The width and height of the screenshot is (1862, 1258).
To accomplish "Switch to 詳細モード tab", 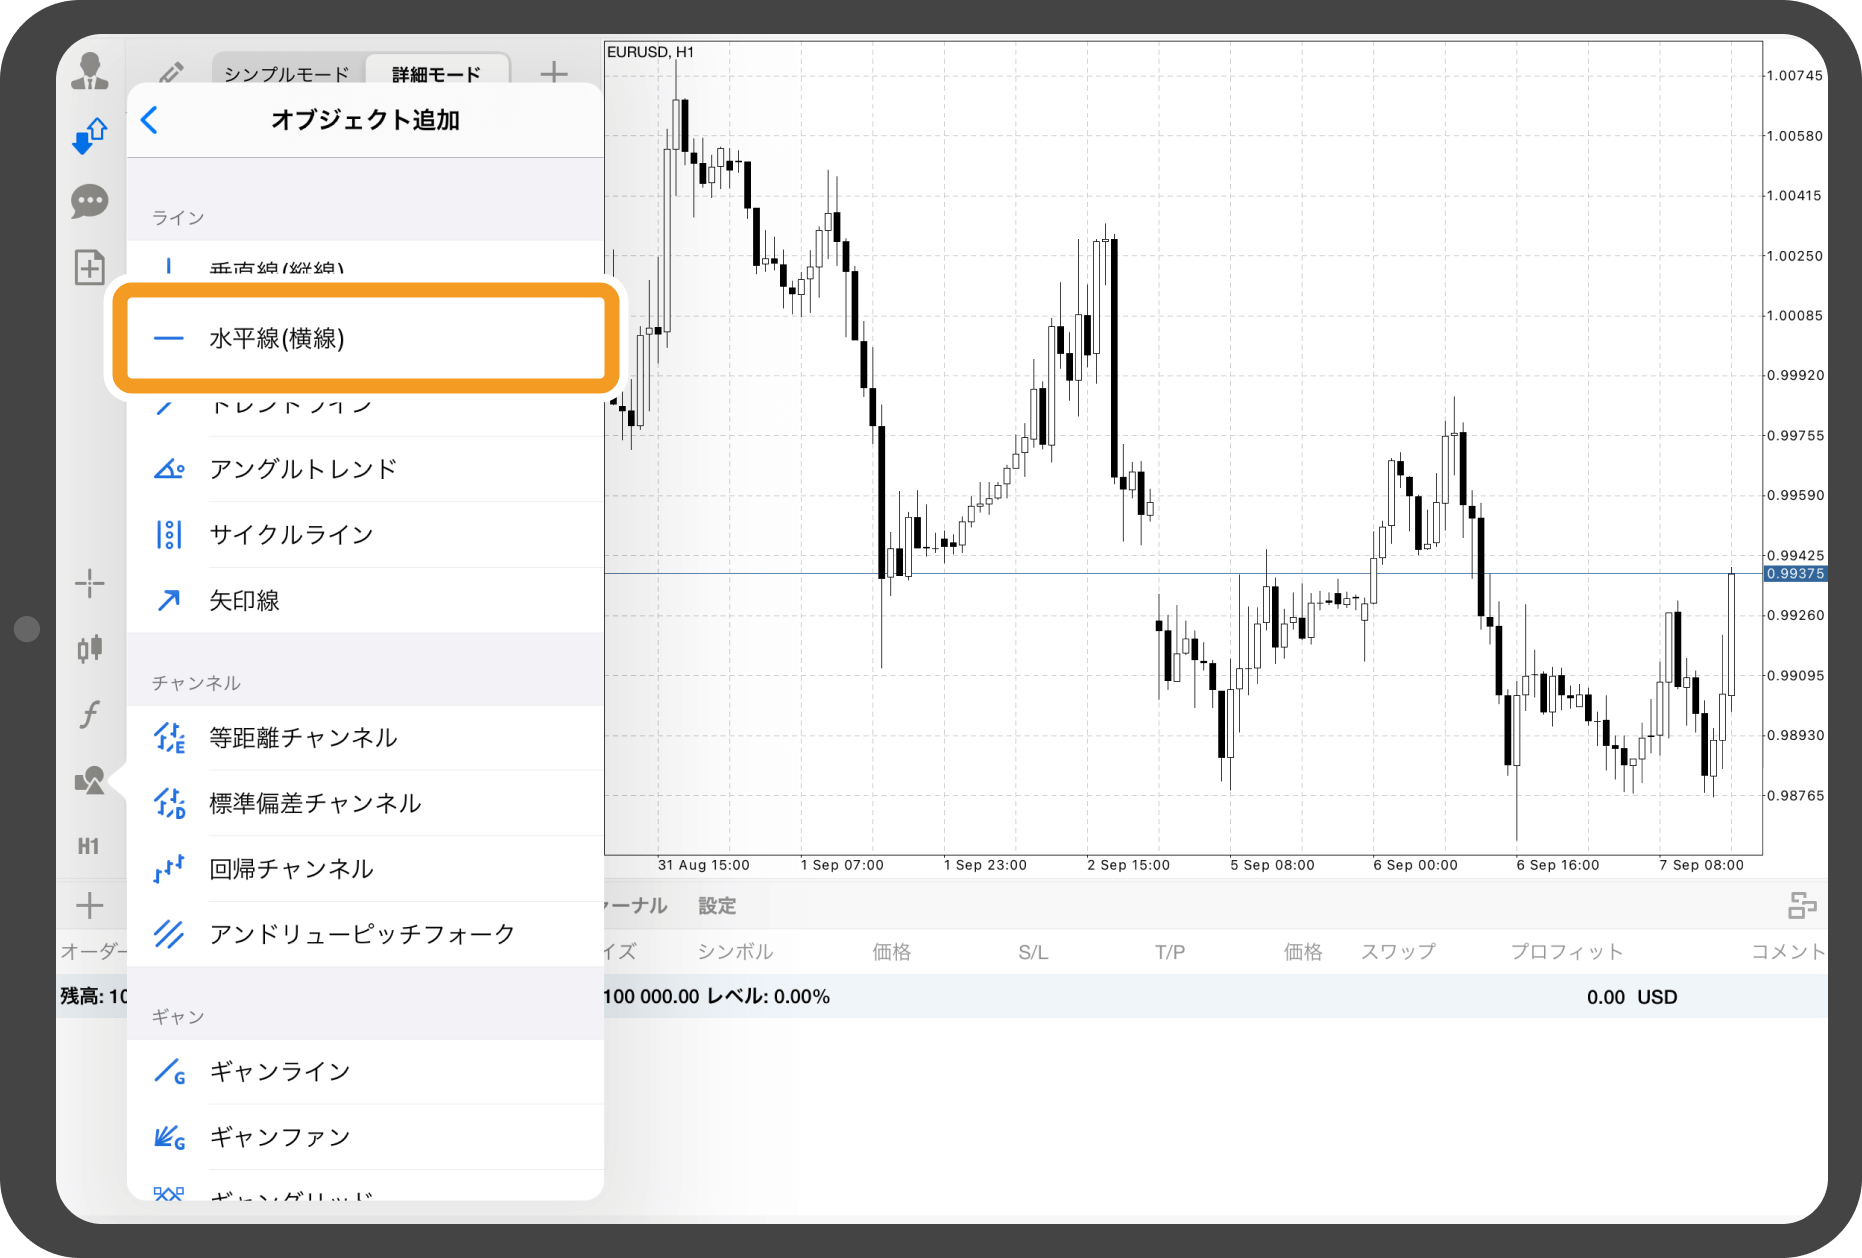I will 437,74.
